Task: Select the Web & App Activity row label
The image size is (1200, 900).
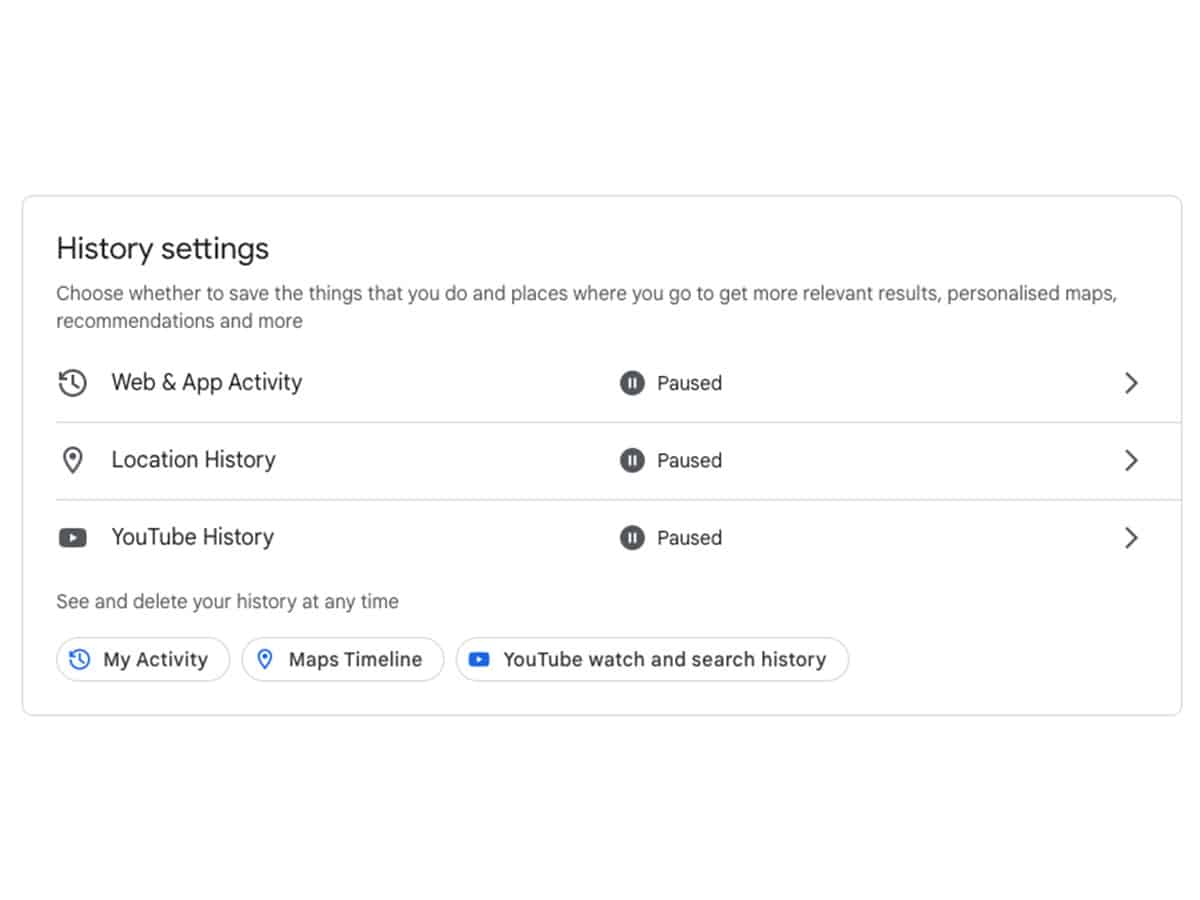Action: pyautogui.click(x=206, y=382)
